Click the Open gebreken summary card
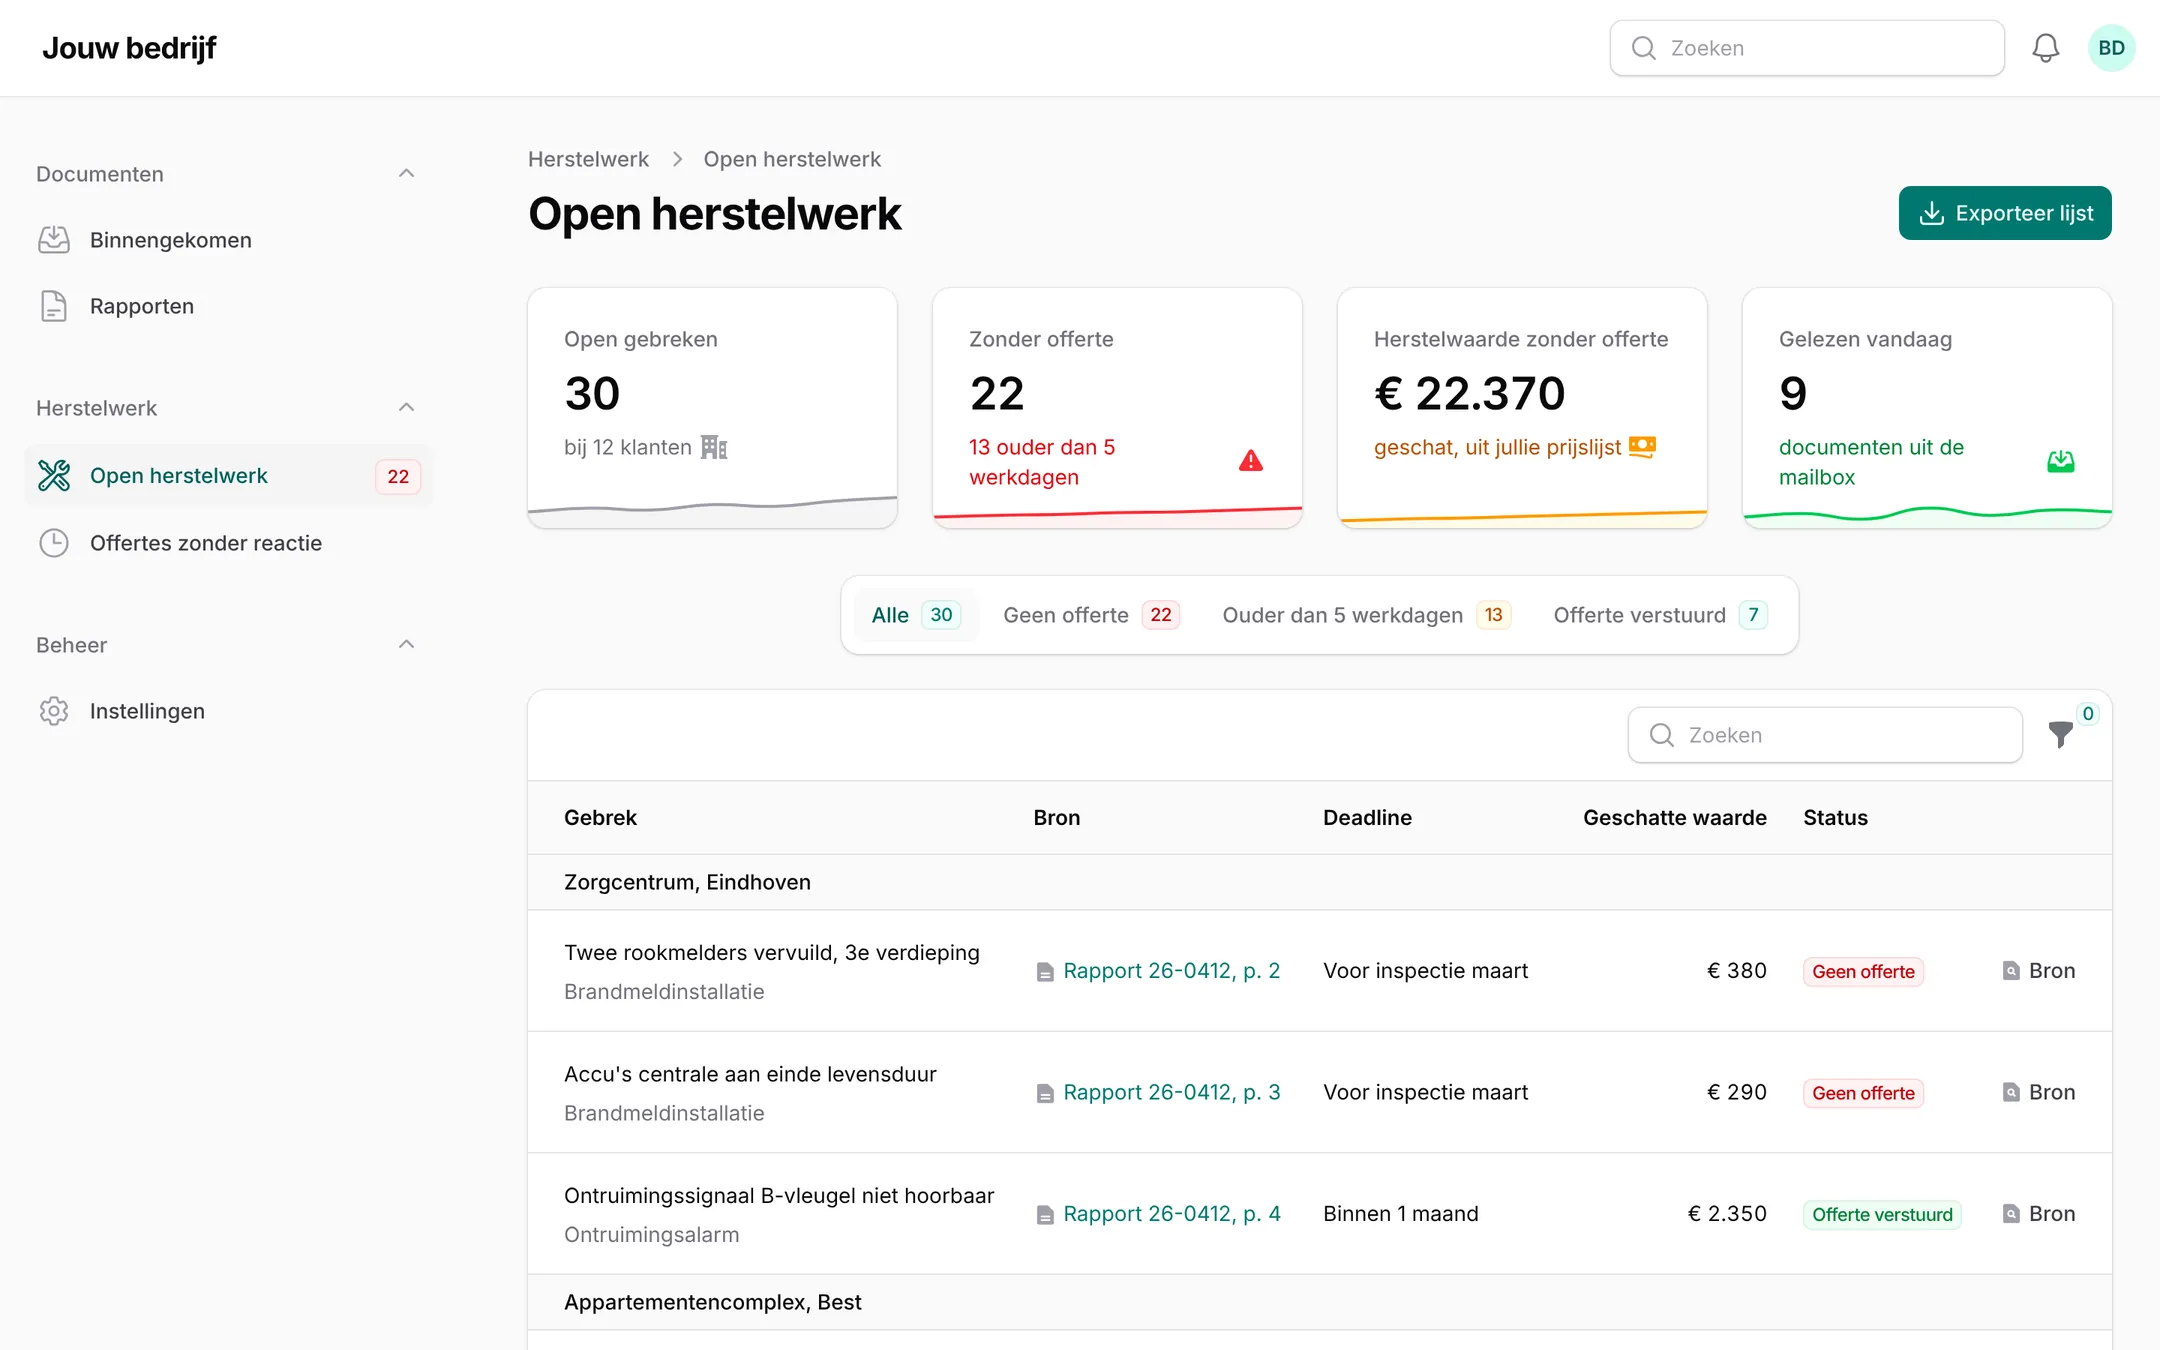This screenshot has height=1350, width=2160. [712, 408]
